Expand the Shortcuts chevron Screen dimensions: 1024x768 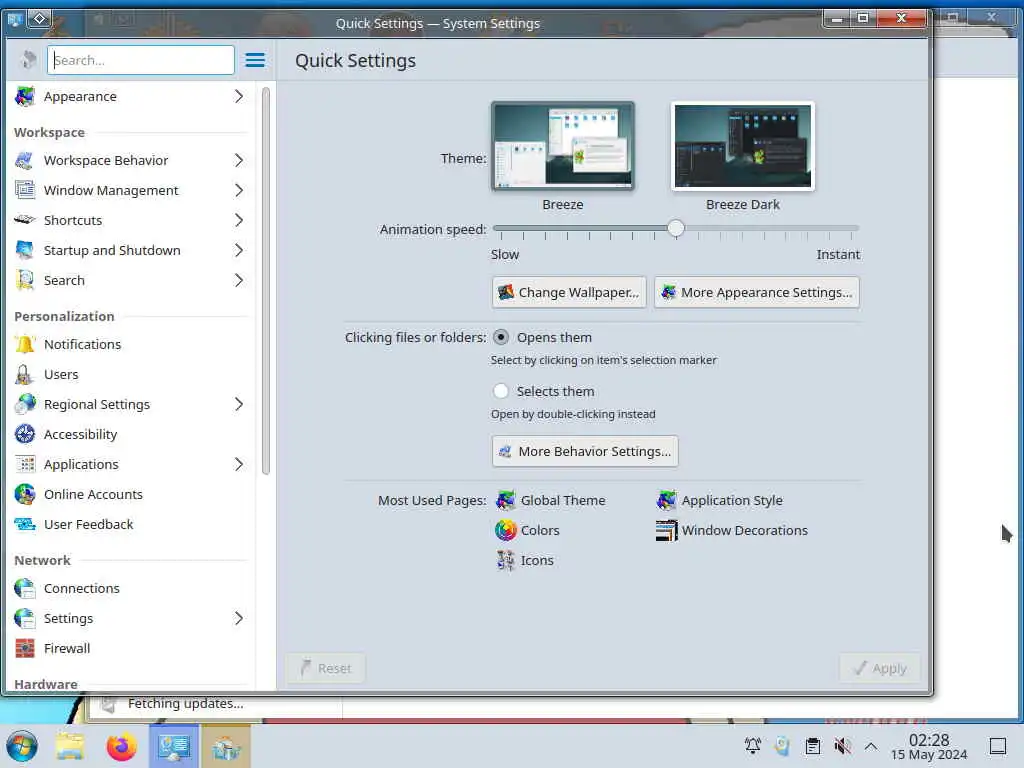[239, 220]
